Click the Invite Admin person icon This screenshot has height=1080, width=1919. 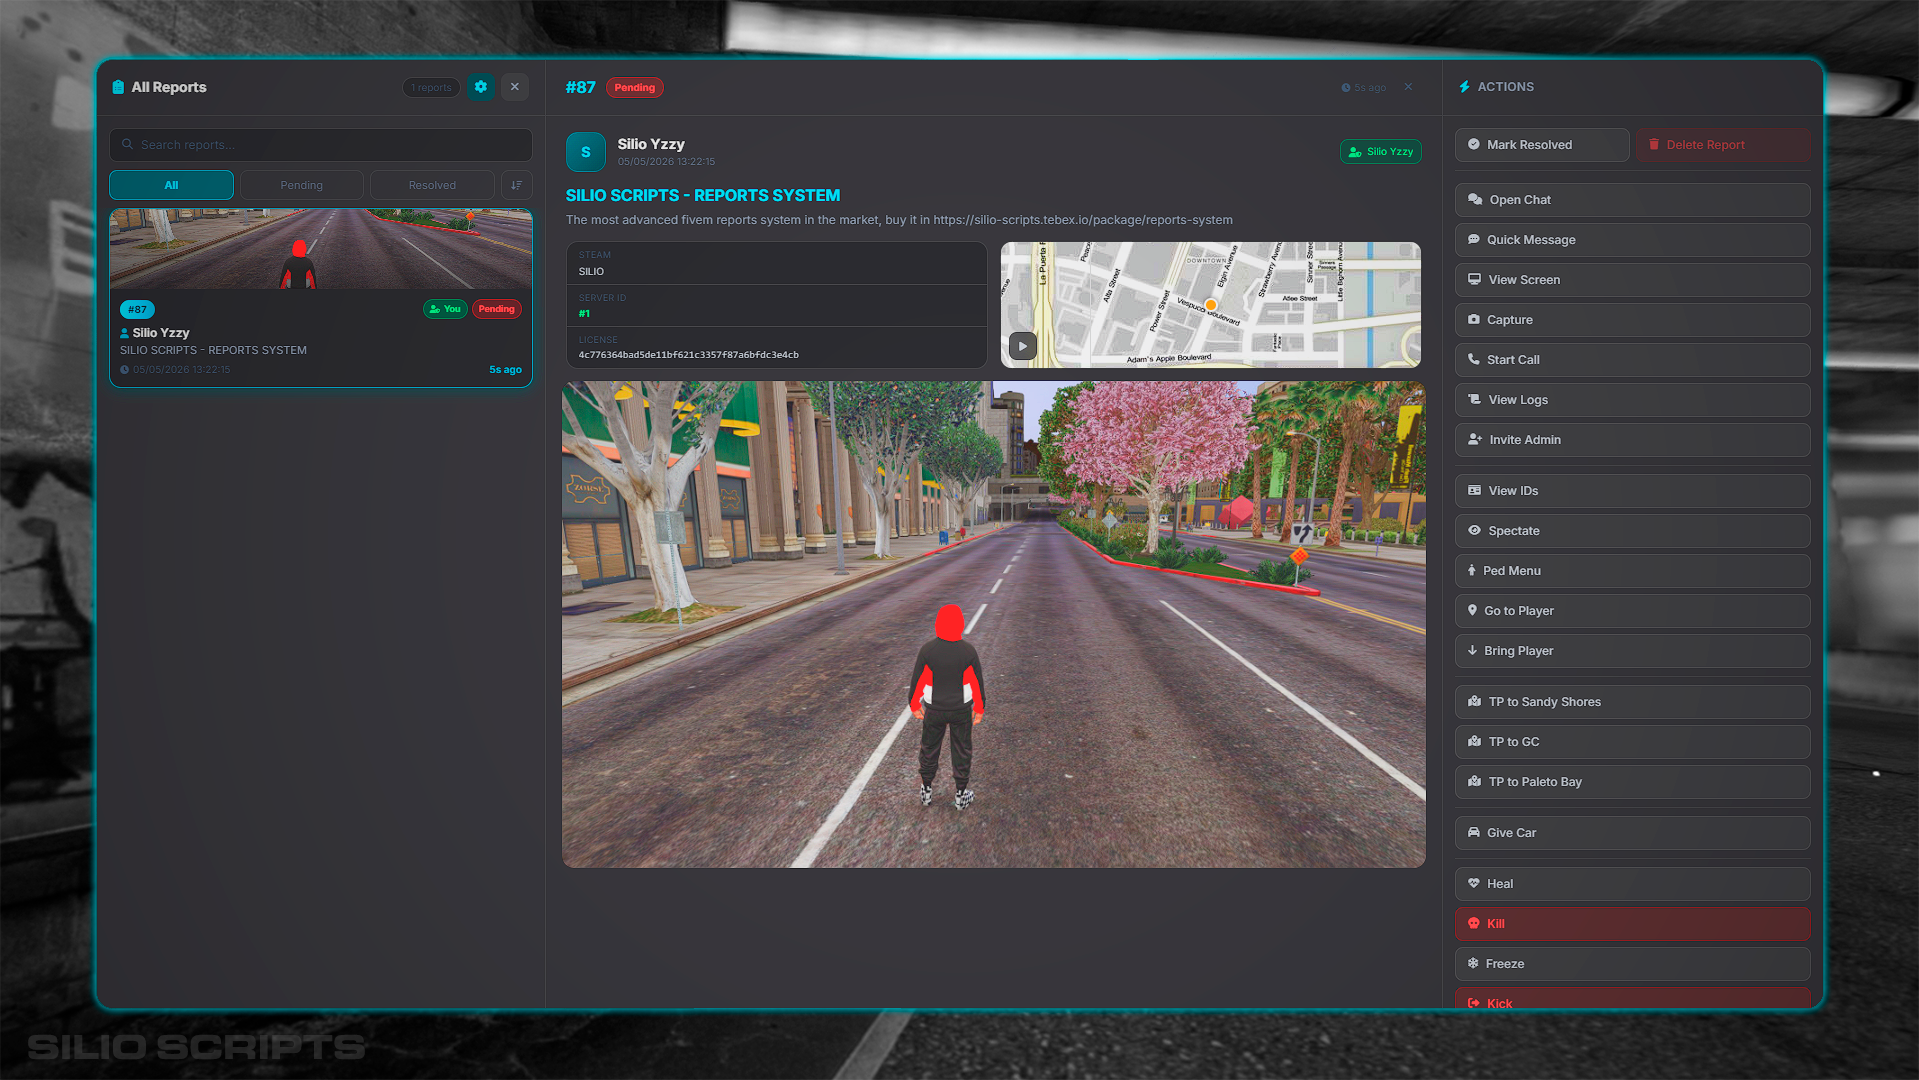1475,440
